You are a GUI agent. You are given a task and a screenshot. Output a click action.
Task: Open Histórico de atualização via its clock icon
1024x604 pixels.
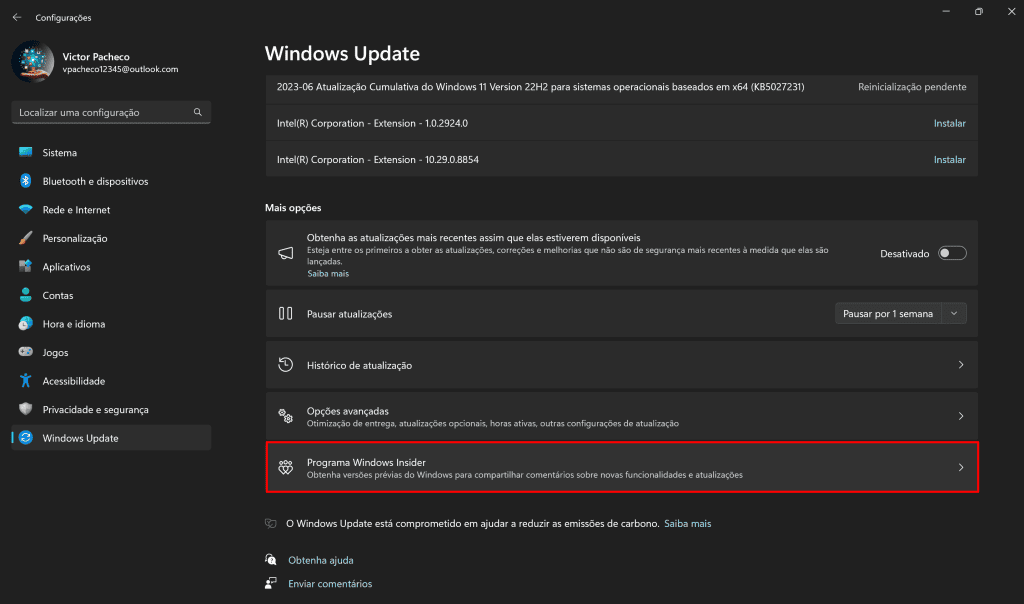[x=285, y=364]
